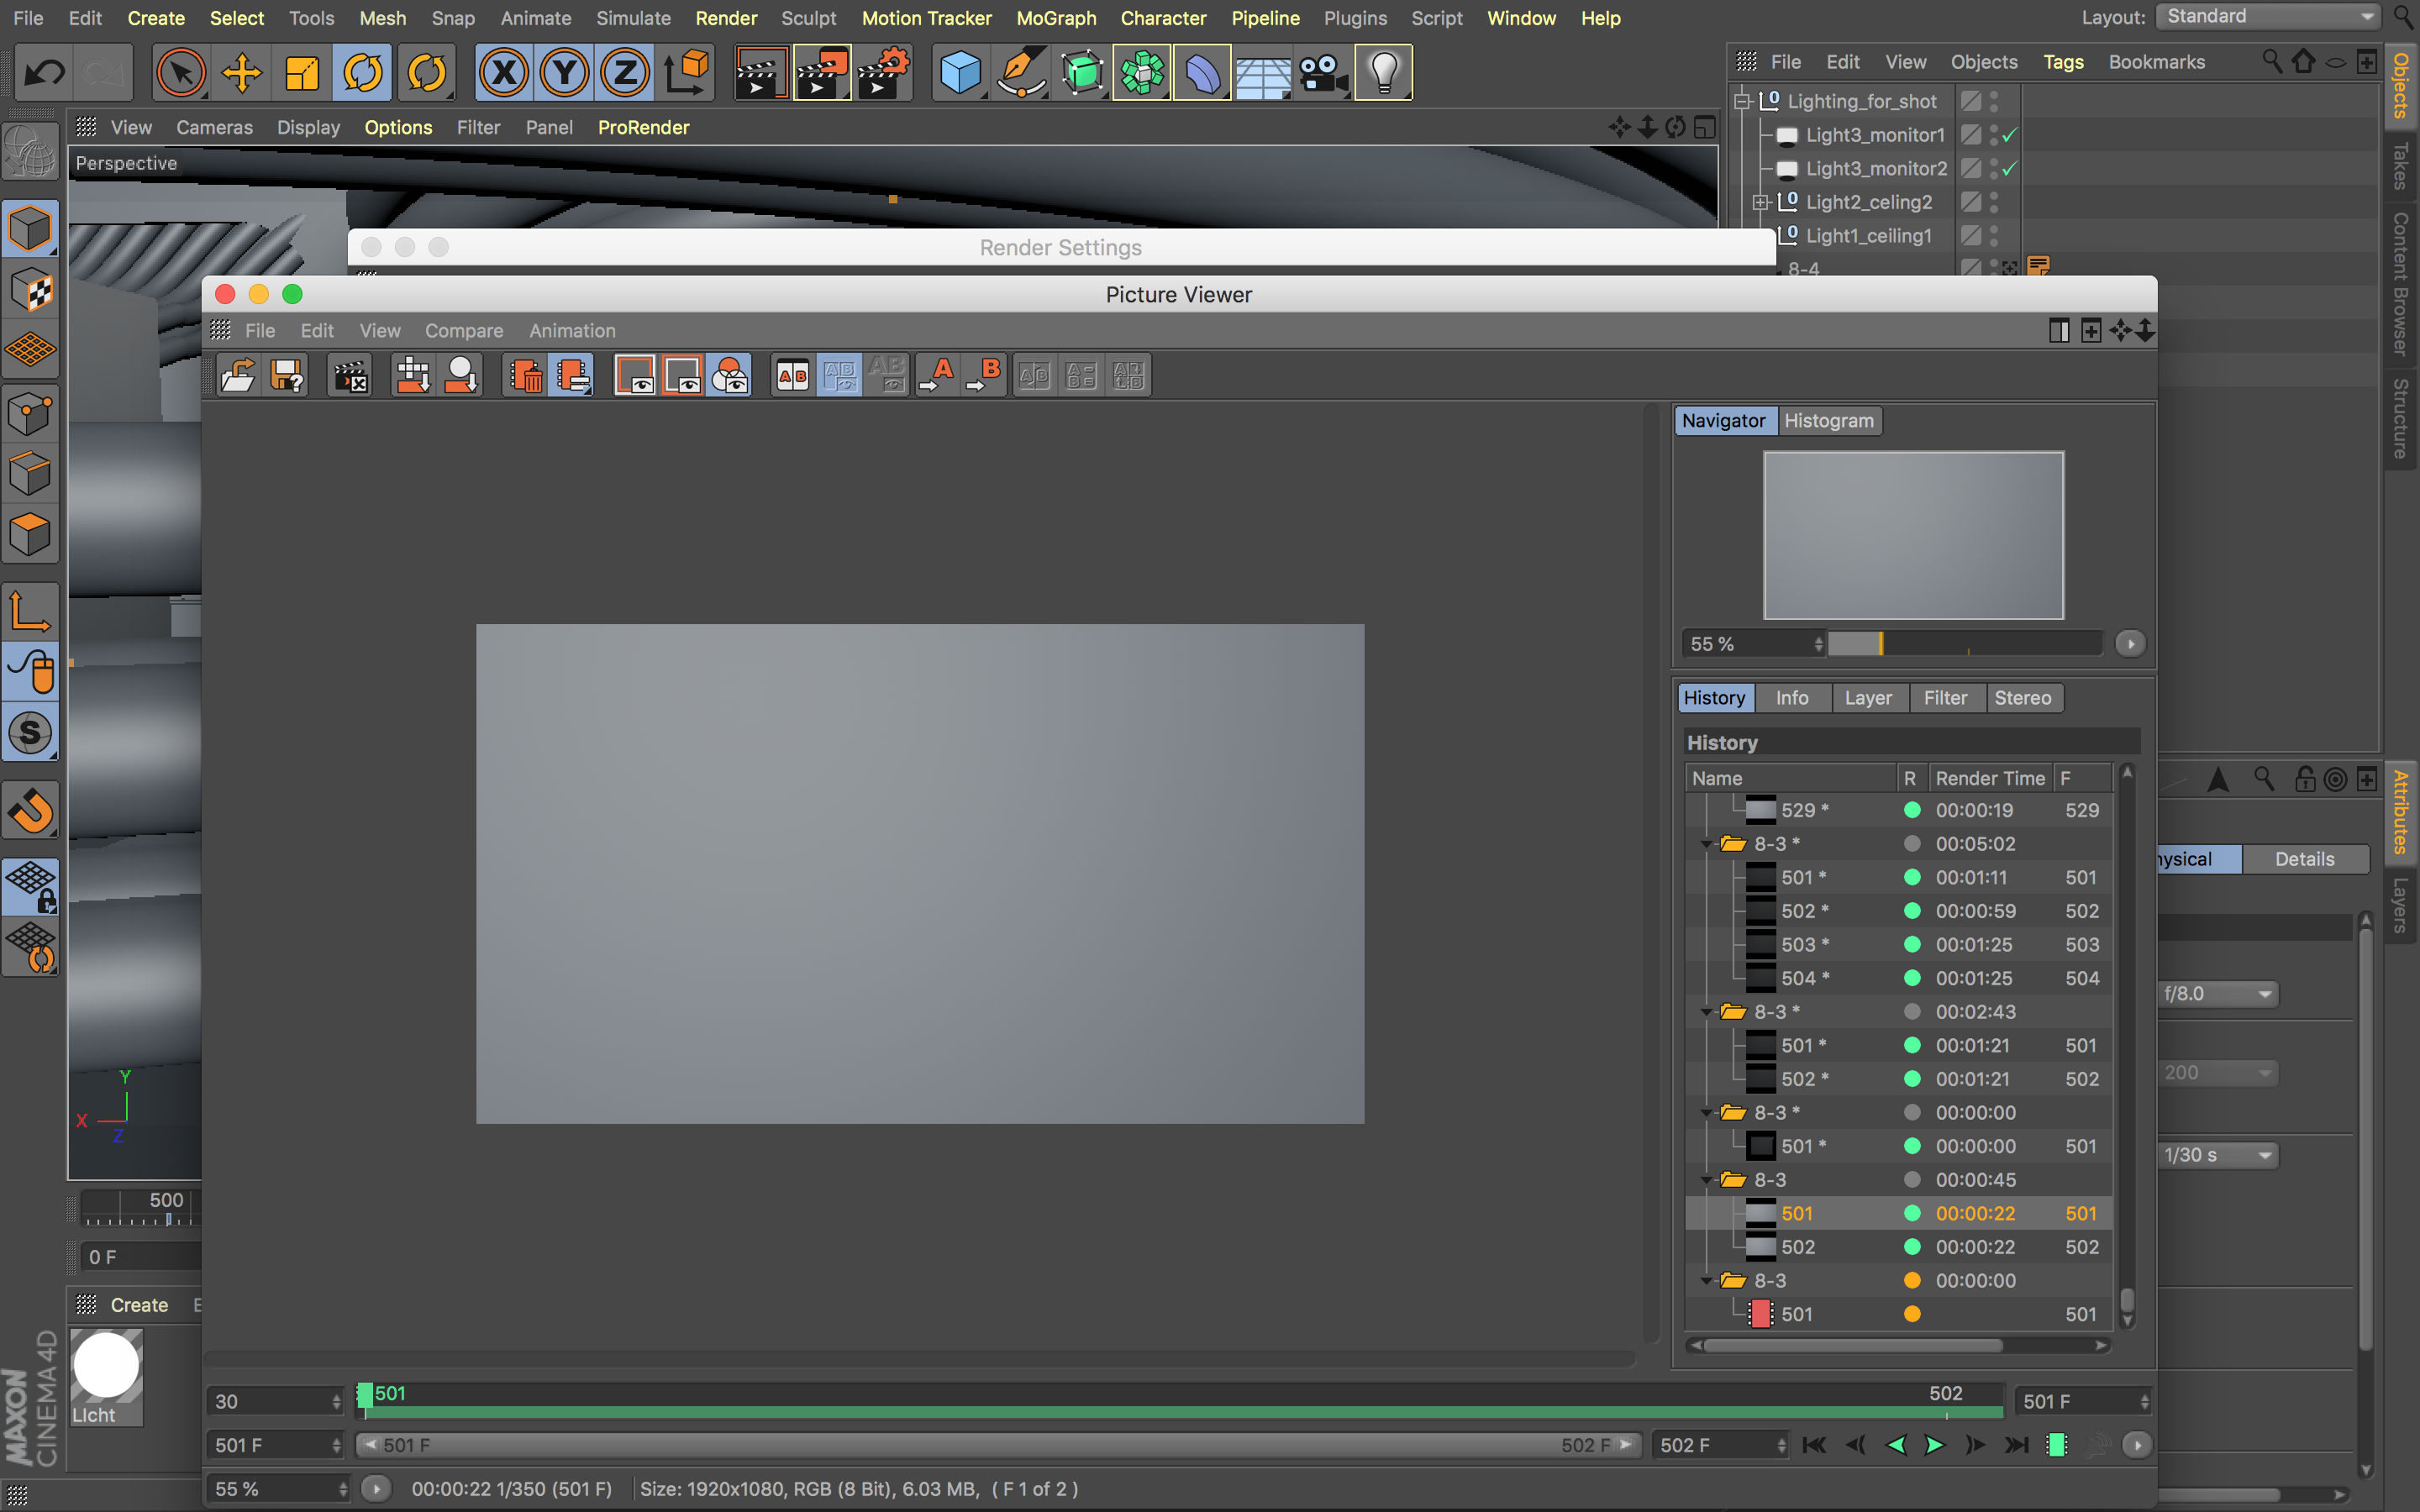The image size is (2420, 1512).
Task: Collapse the 8-3 folder with 00:02:43
Action: point(1706,1013)
